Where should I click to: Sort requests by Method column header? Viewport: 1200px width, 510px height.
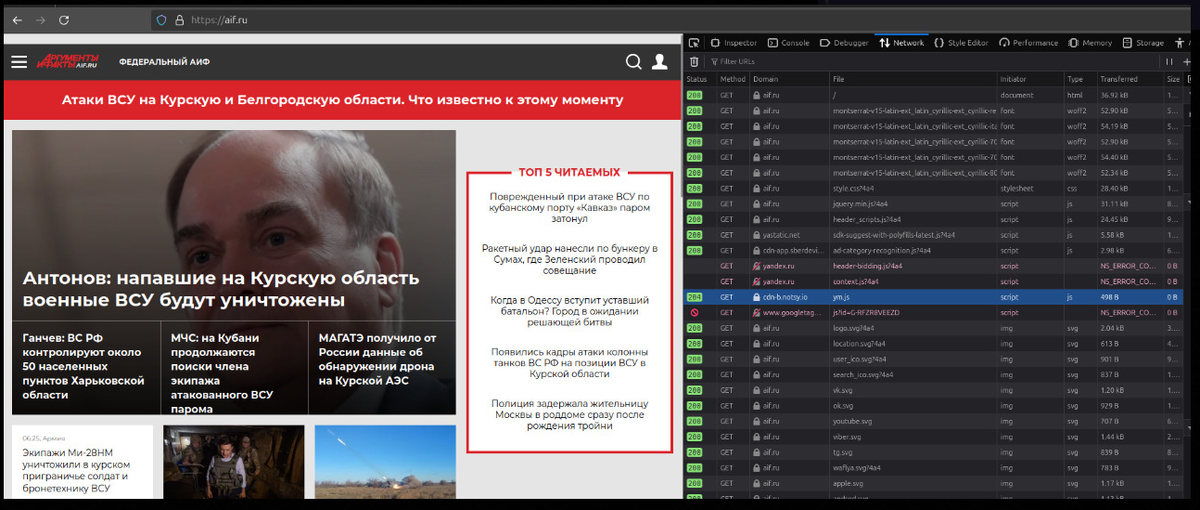click(x=733, y=79)
